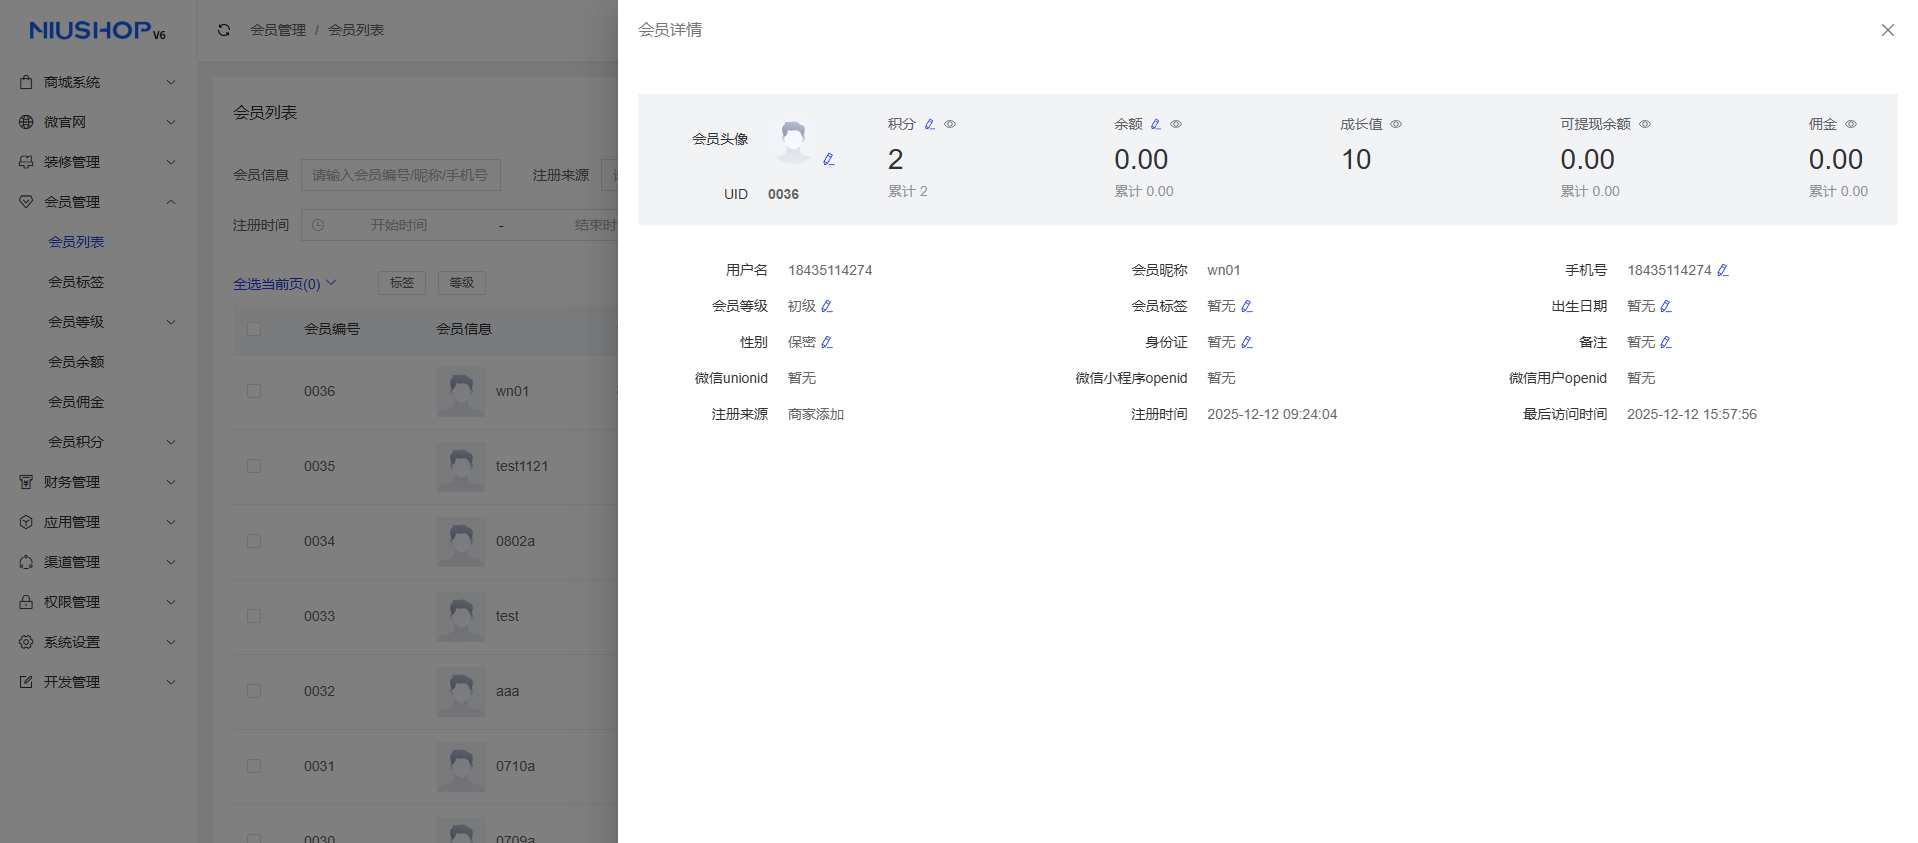
Task: Open the 会员余额 submenu item
Action: [76, 362]
